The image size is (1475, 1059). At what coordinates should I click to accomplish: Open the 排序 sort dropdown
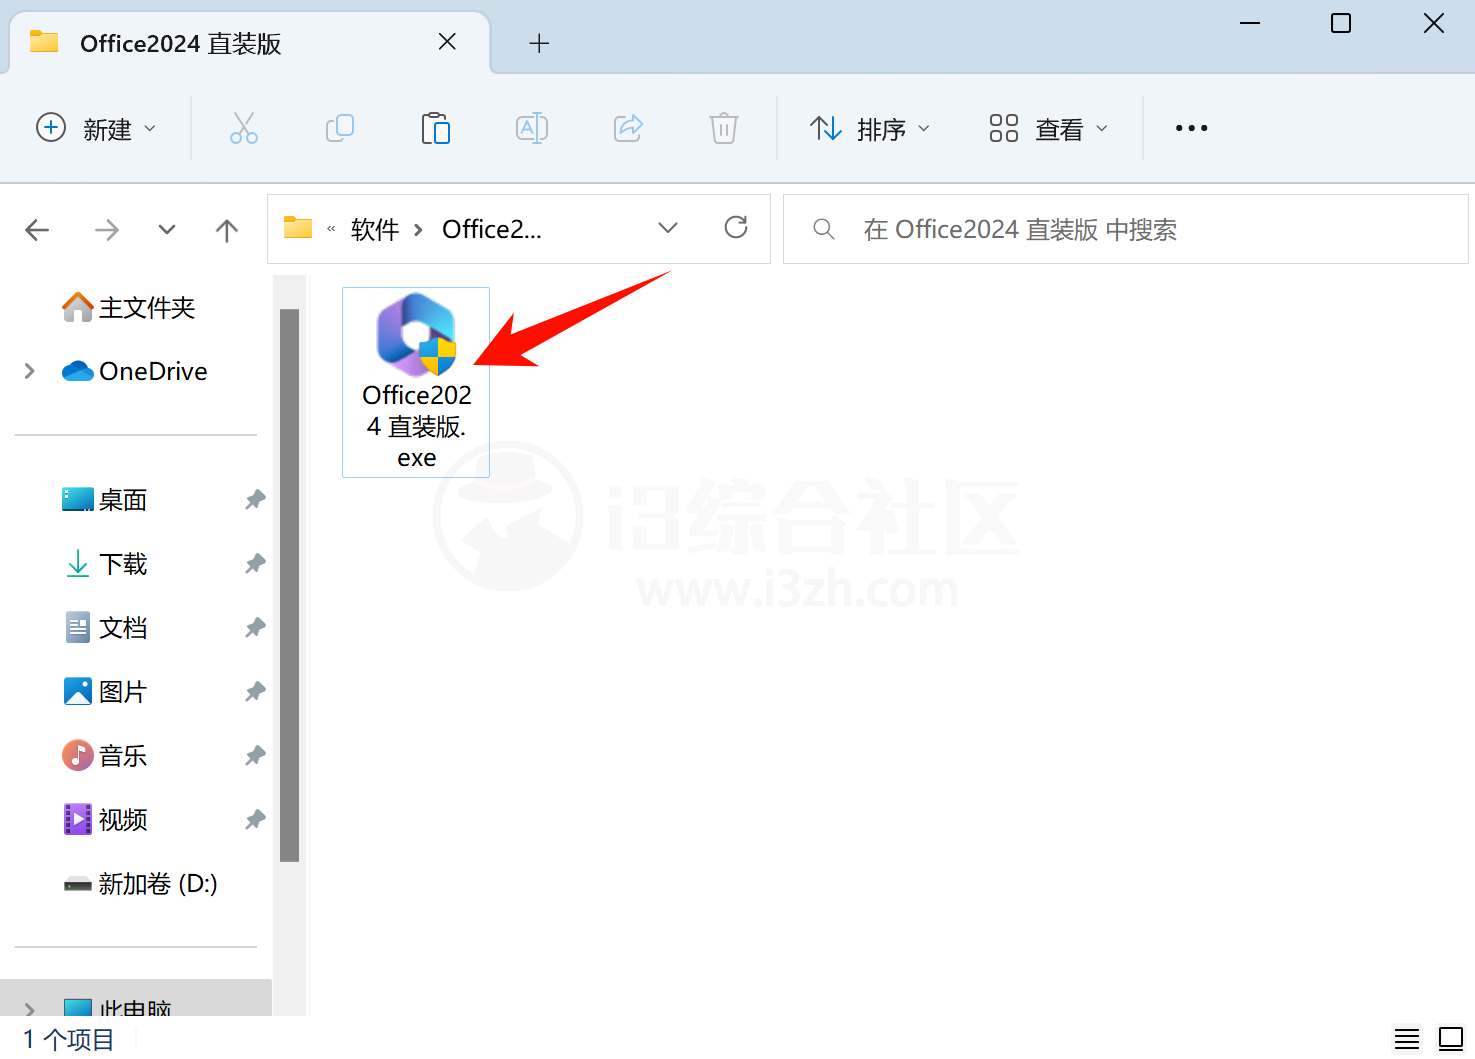(869, 128)
